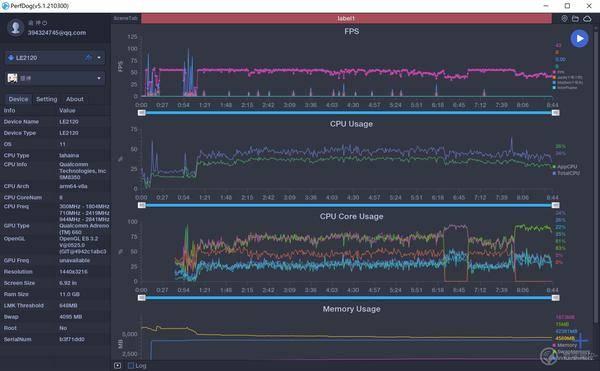600x371 pixels.
Task: Click the square icon beside Log
Action: pyautogui.click(x=117, y=366)
